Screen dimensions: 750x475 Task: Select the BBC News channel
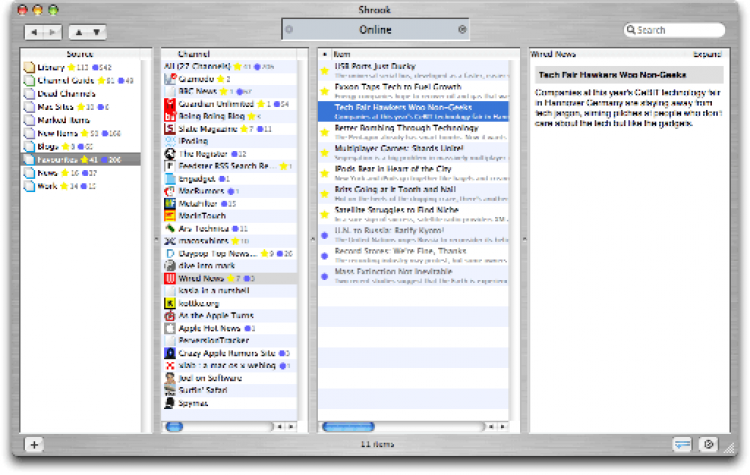click(x=230, y=91)
